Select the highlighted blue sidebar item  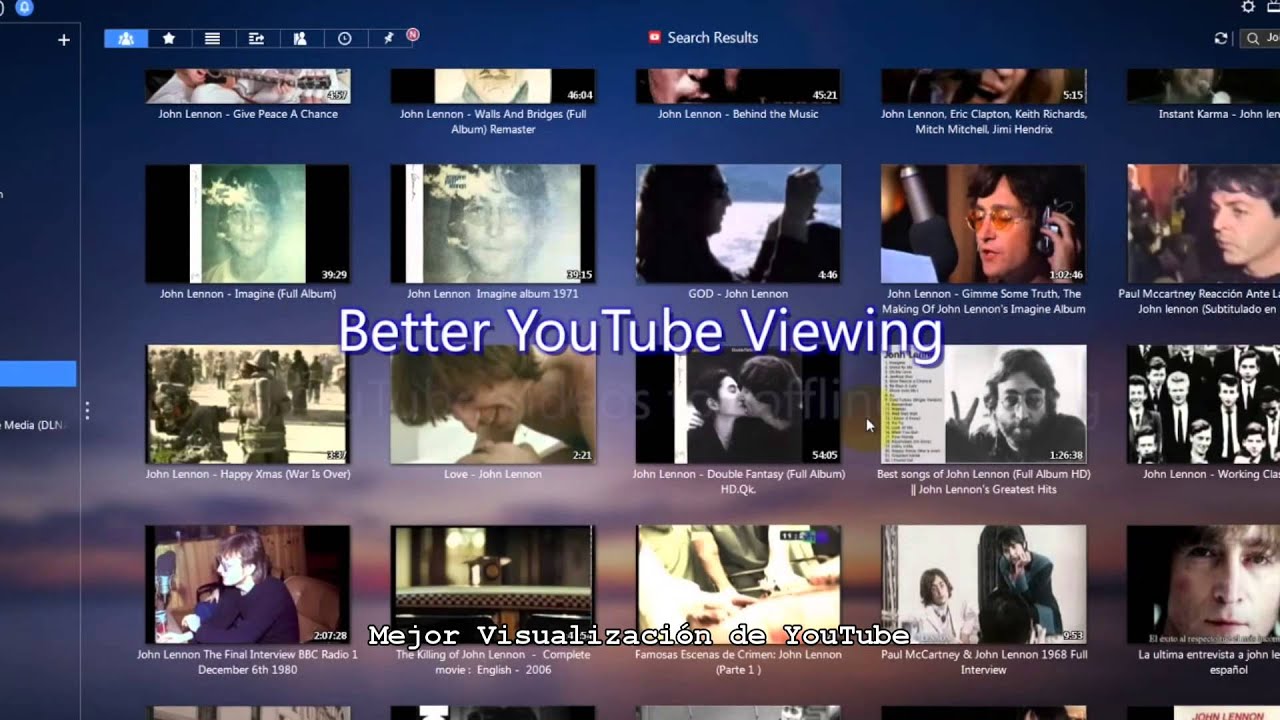(x=38, y=374)
